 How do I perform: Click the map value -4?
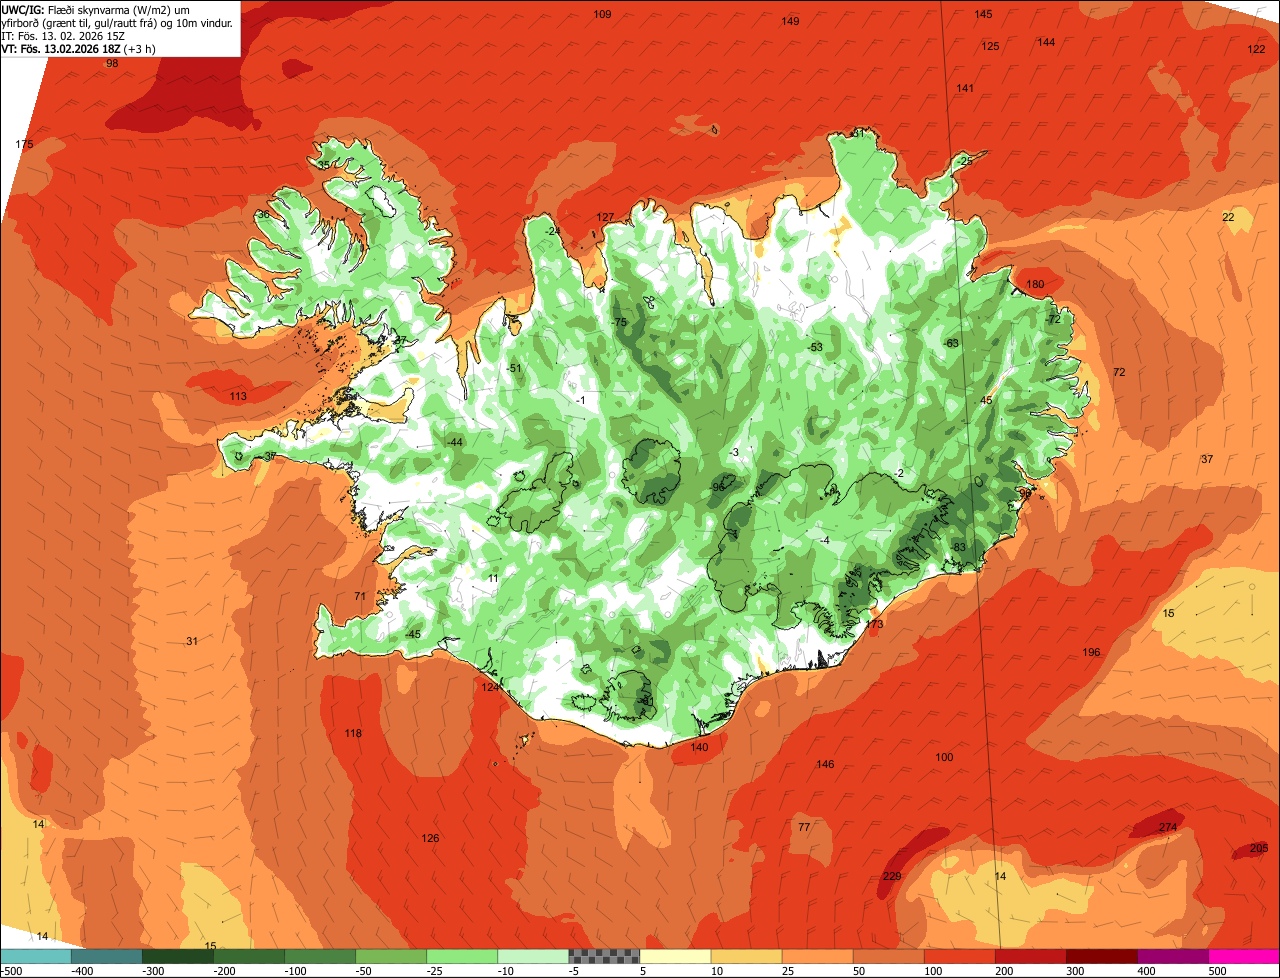[x=824, y=540]
